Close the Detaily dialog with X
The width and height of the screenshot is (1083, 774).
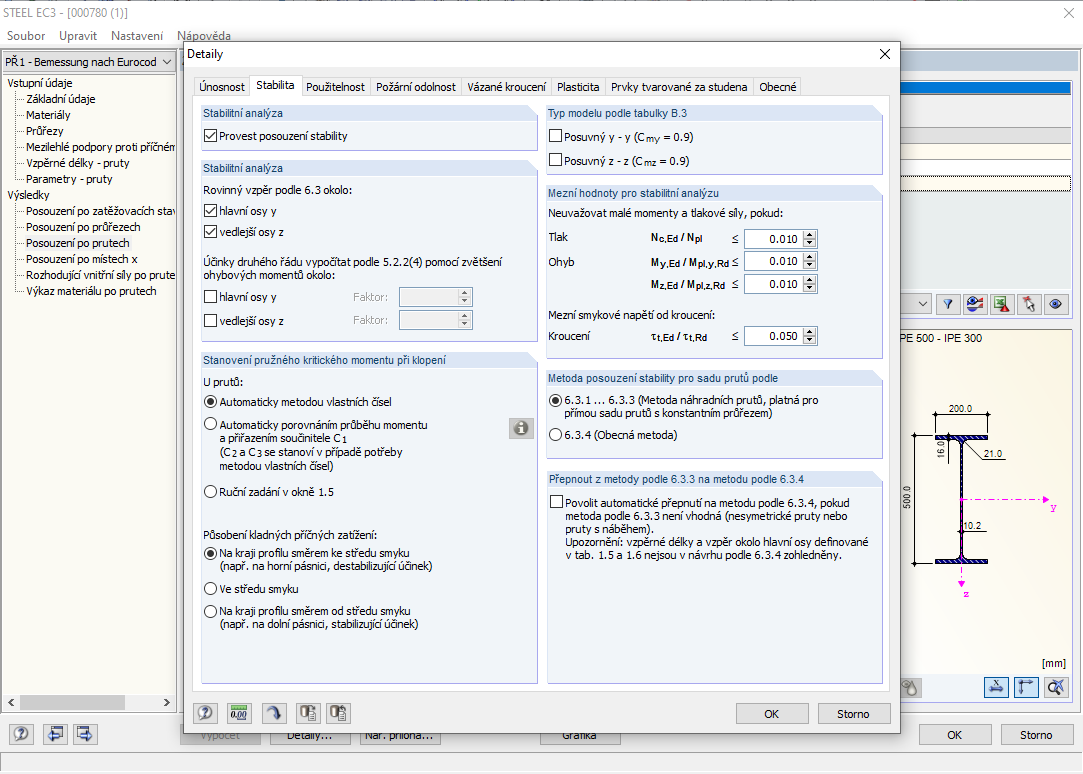(885, 54)
